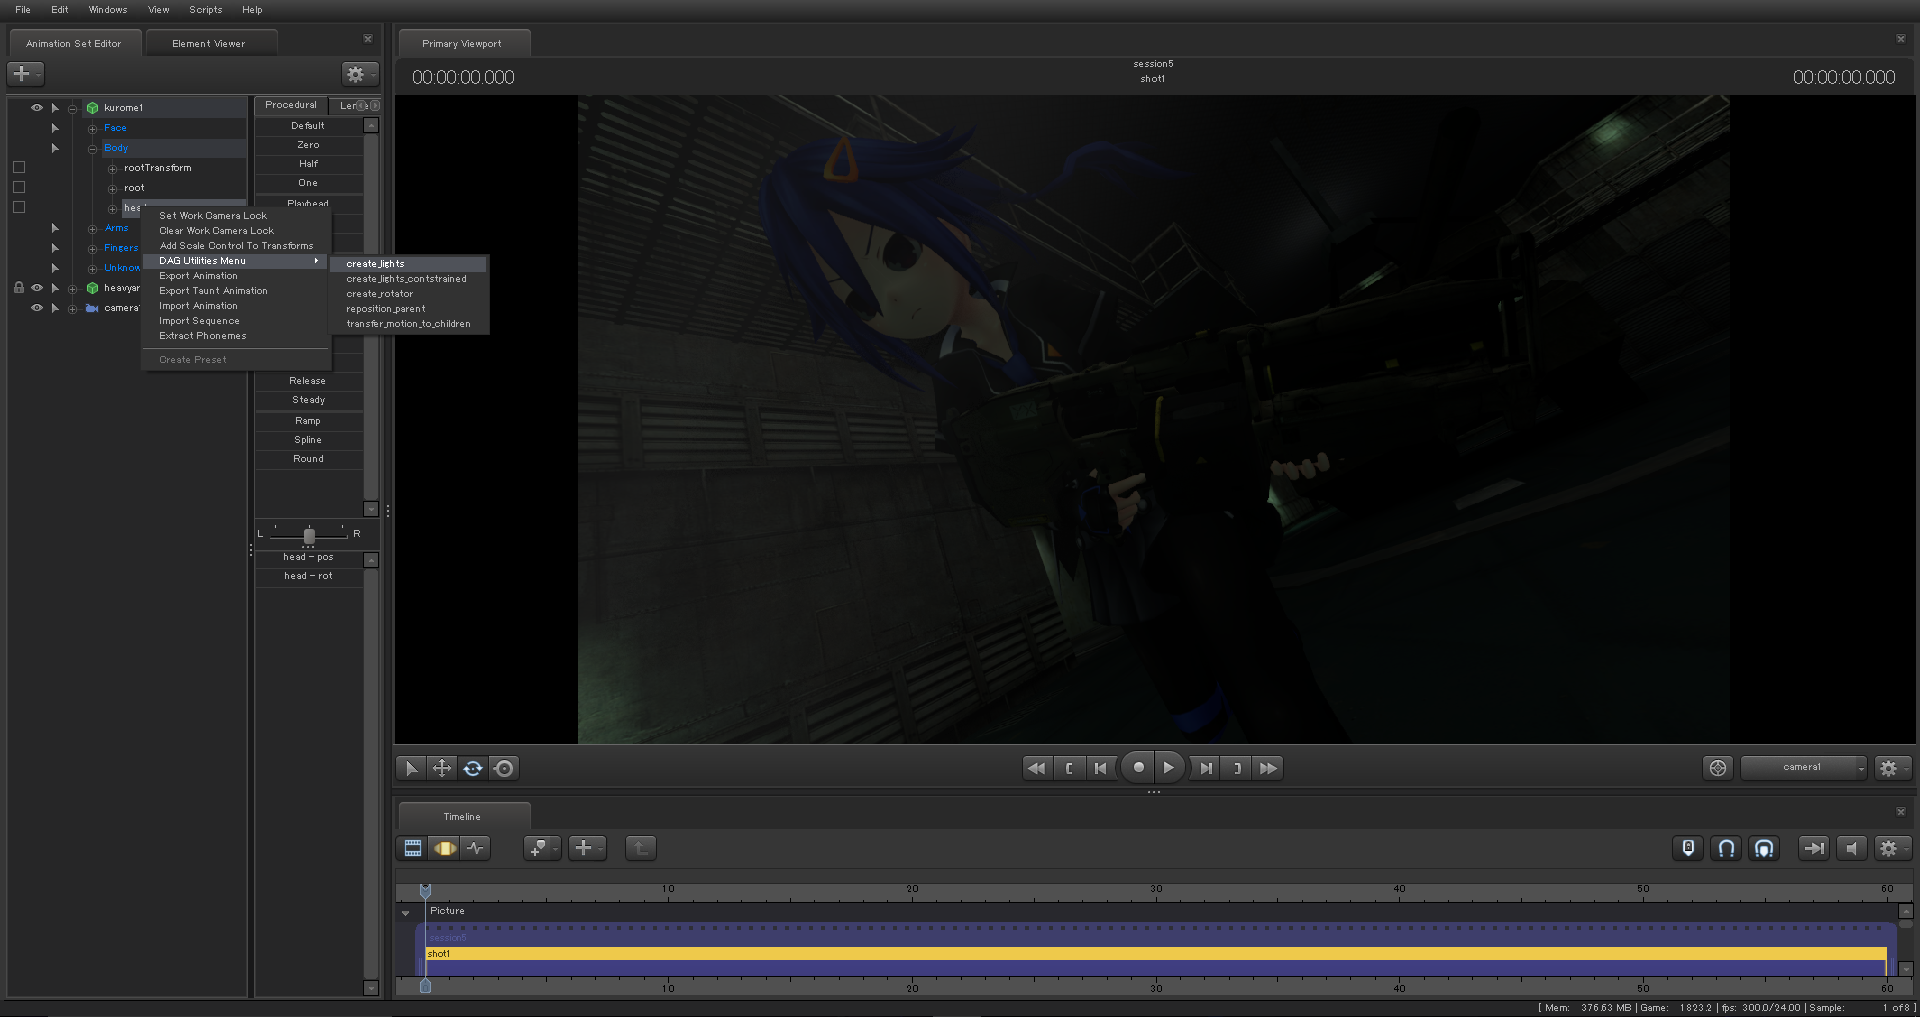Toggle visibility eye for kurome1

(37, 108)
